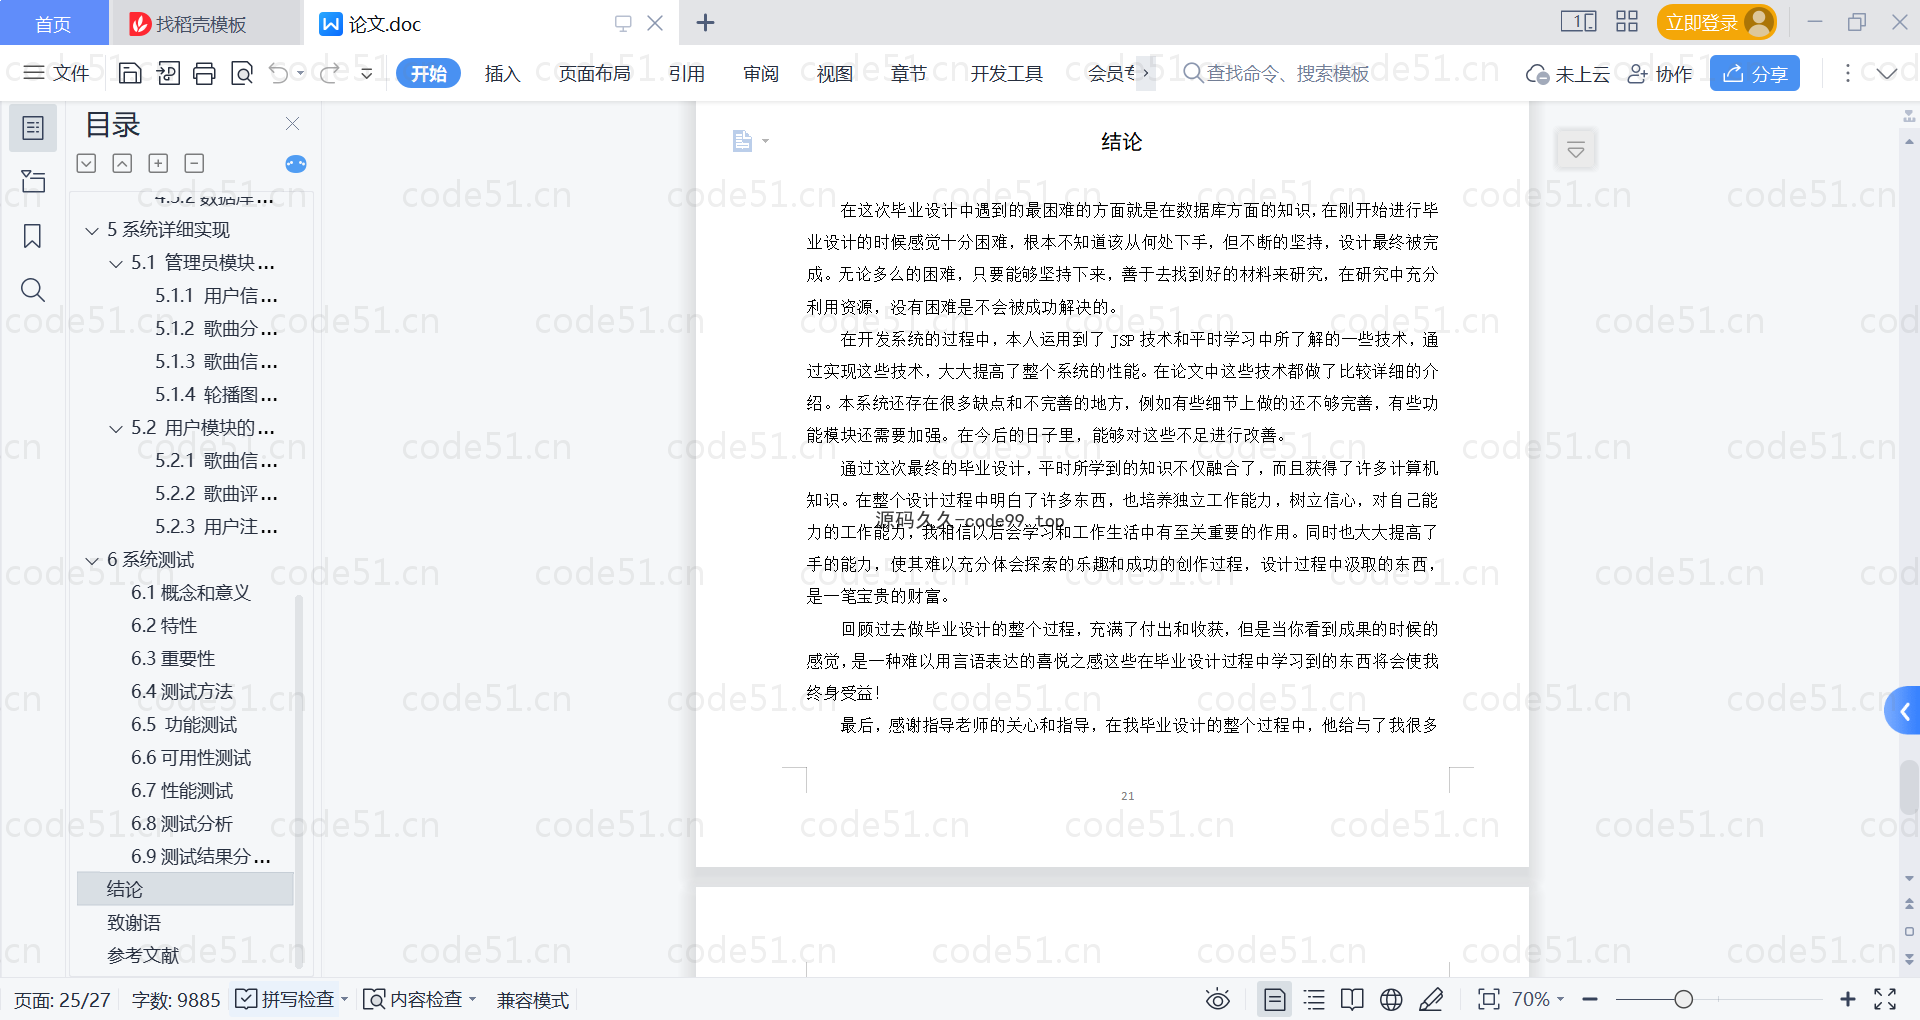Screen dimensions: 1920x1020
Task: Add a new document tab
Action: (x=705, y=23)
